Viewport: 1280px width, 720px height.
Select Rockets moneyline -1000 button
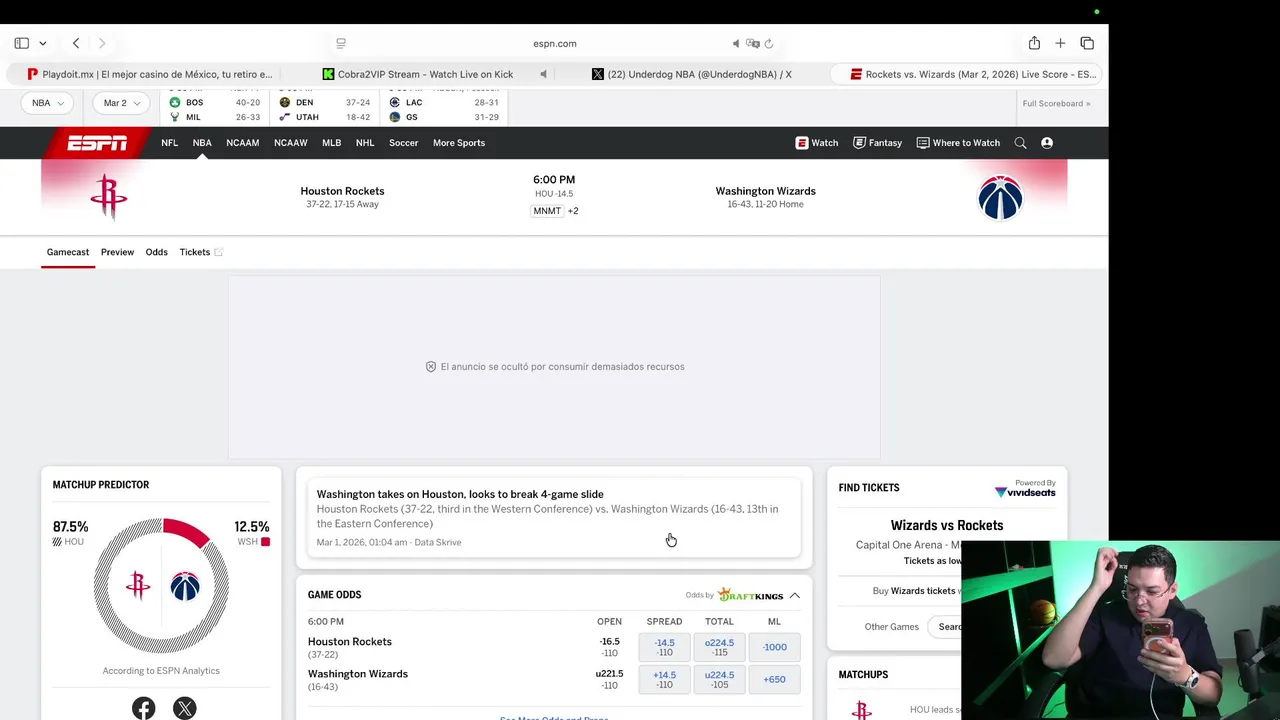click(775, 647)
